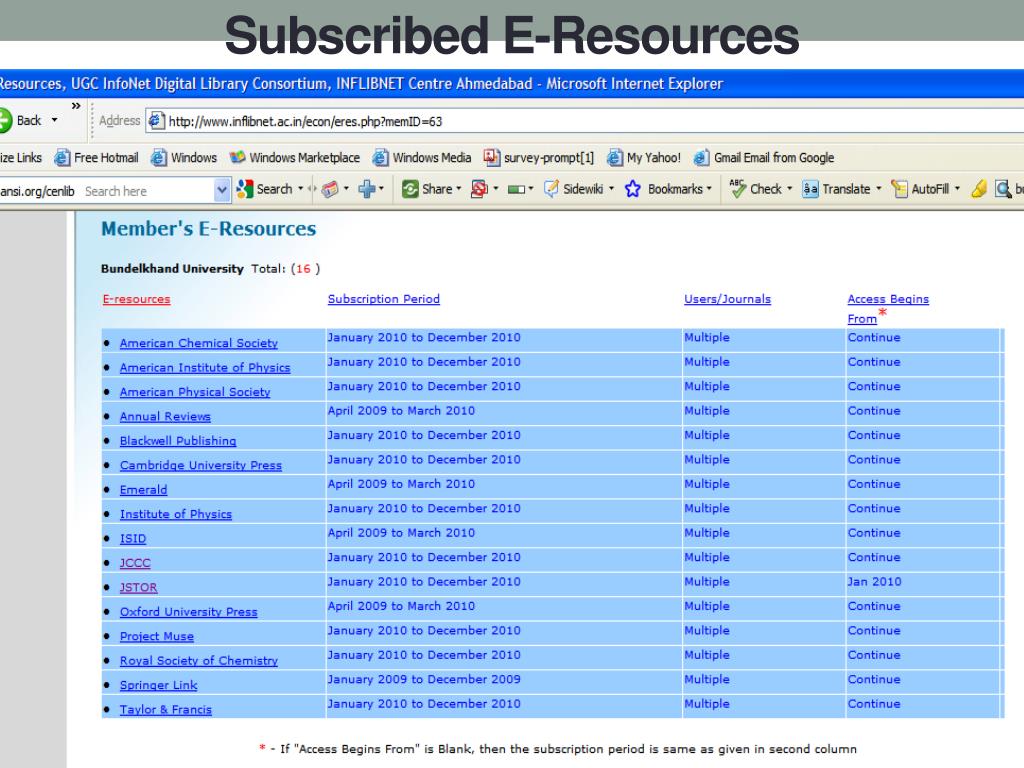1024x768 pixels.
Task: Open American Institute of Physics link
Action: (x=205, y=368)
